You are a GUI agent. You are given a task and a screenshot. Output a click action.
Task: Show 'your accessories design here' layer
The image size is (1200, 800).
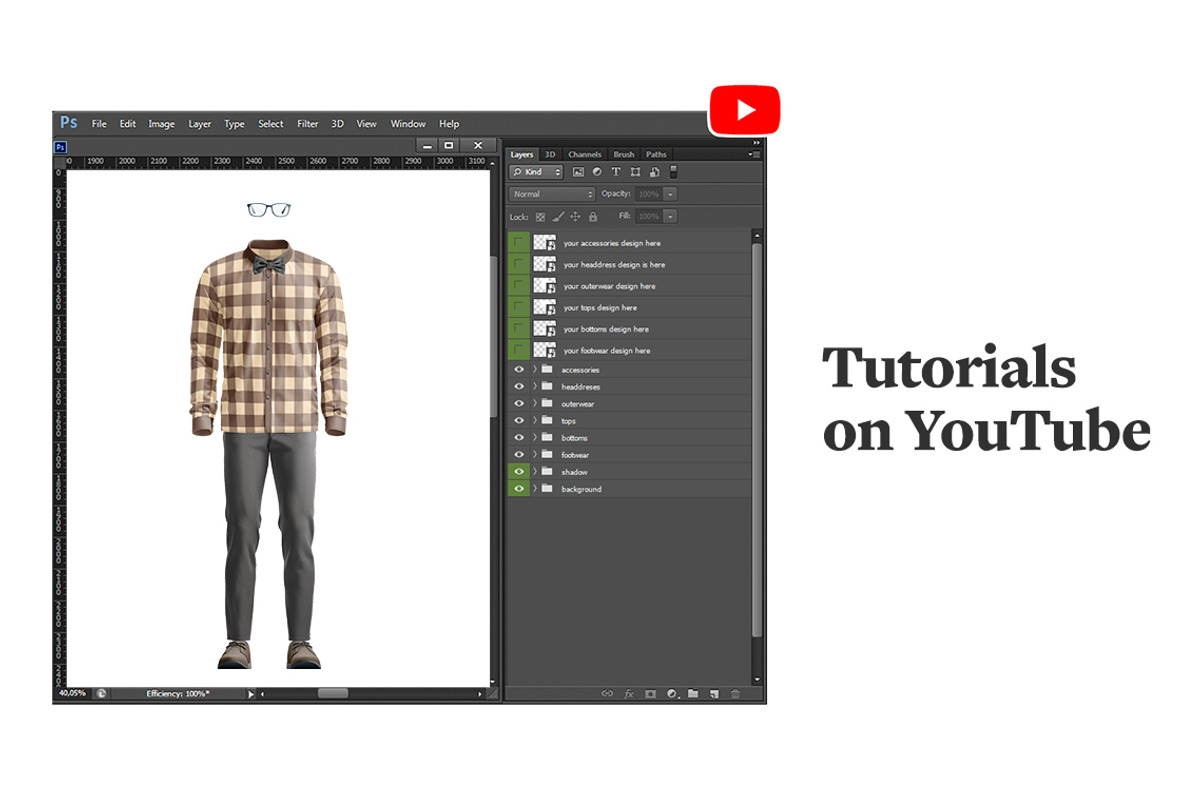pyautogui.click(x=519, y=243)
